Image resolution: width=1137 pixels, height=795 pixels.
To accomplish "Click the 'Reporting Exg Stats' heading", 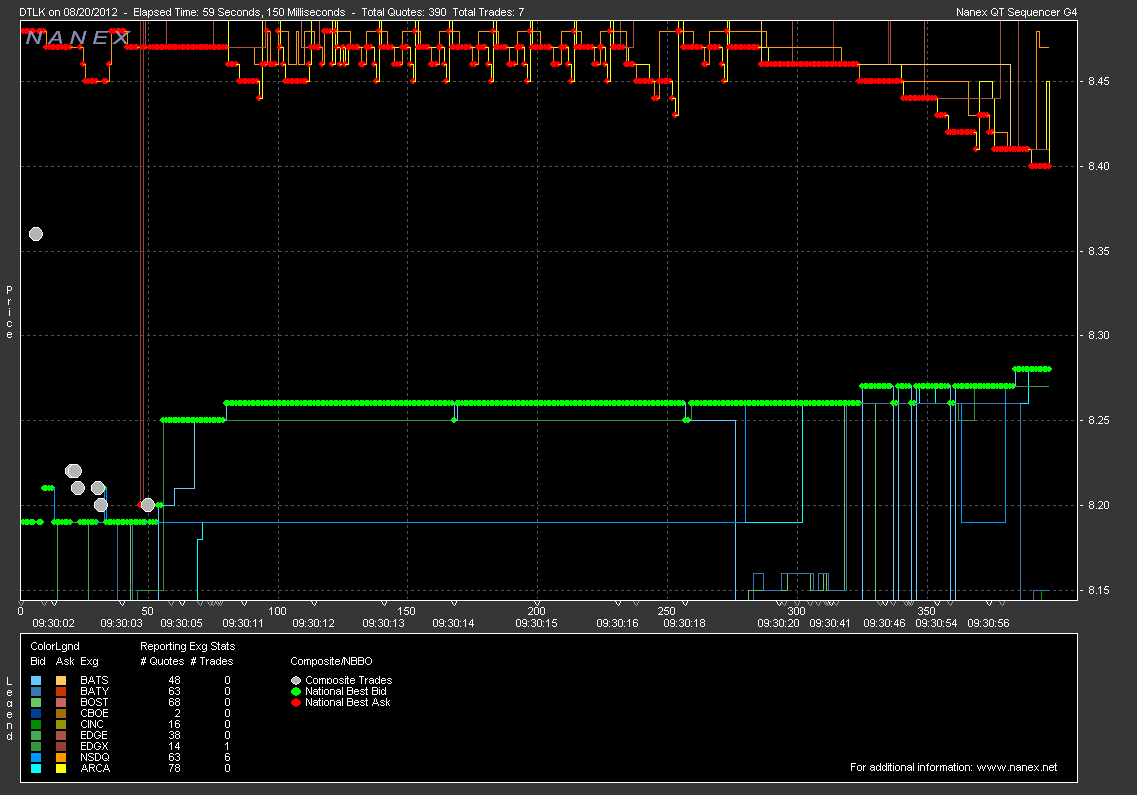I will click(x=187, y=646).
